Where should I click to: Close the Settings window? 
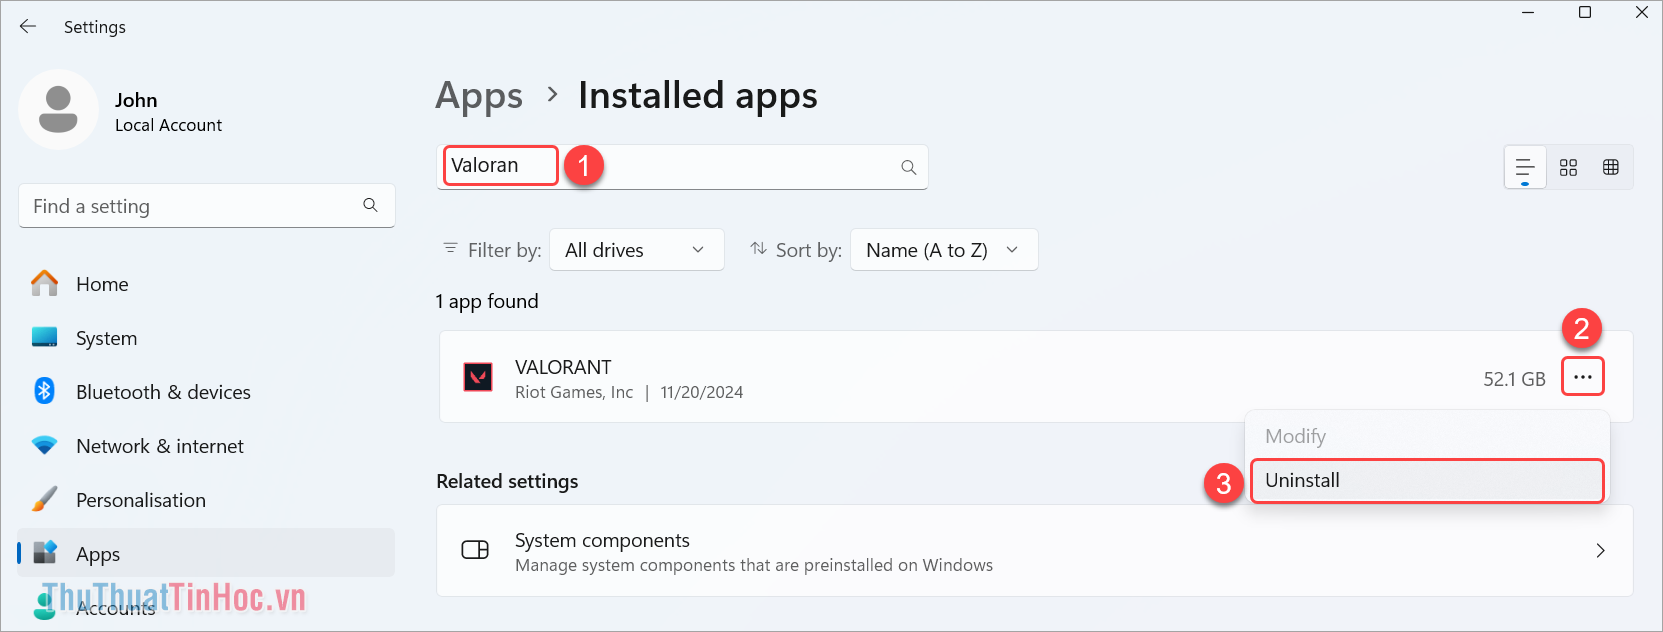(x=1642, y=13)
